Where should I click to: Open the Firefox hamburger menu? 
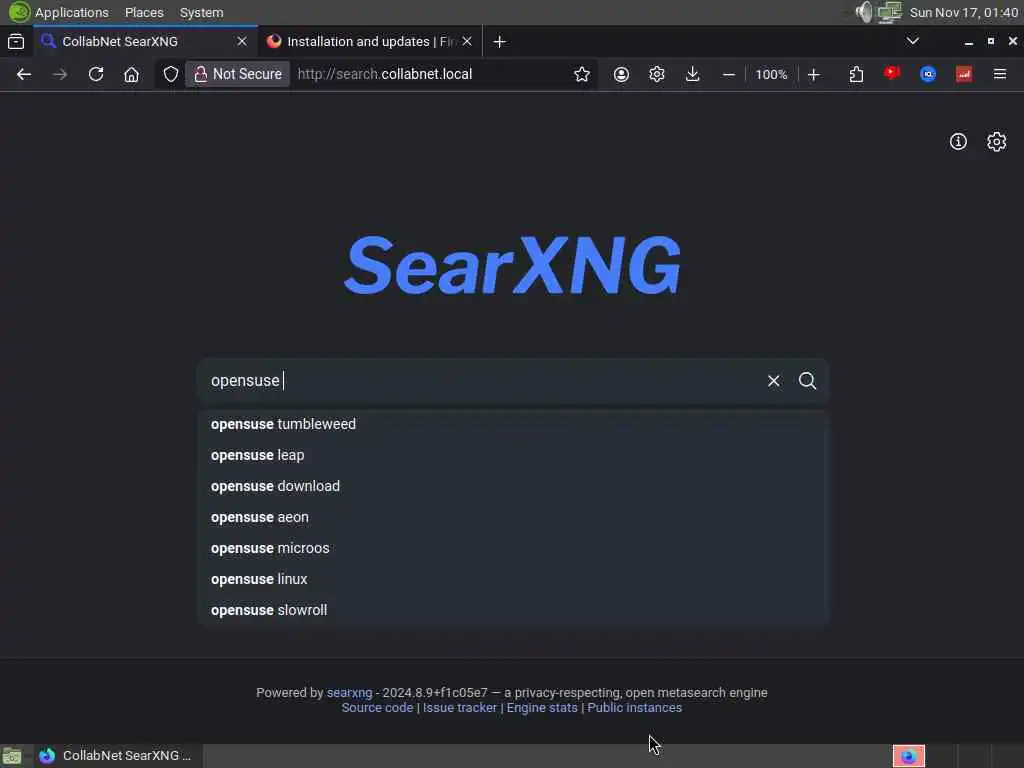(x=1000, y=74)
